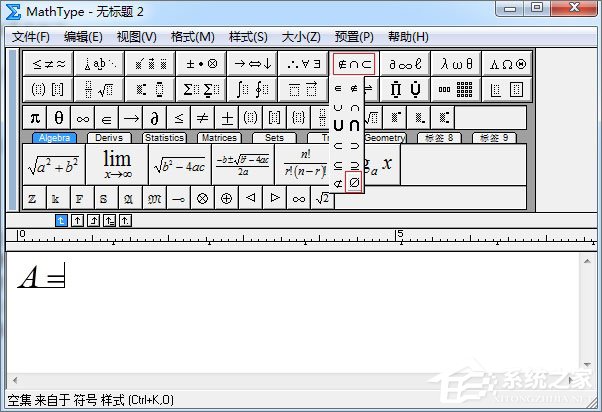This screenshot has height=412, width=602.
Task: Insert the infinity symbol from symbol bar
Action: 83,118
